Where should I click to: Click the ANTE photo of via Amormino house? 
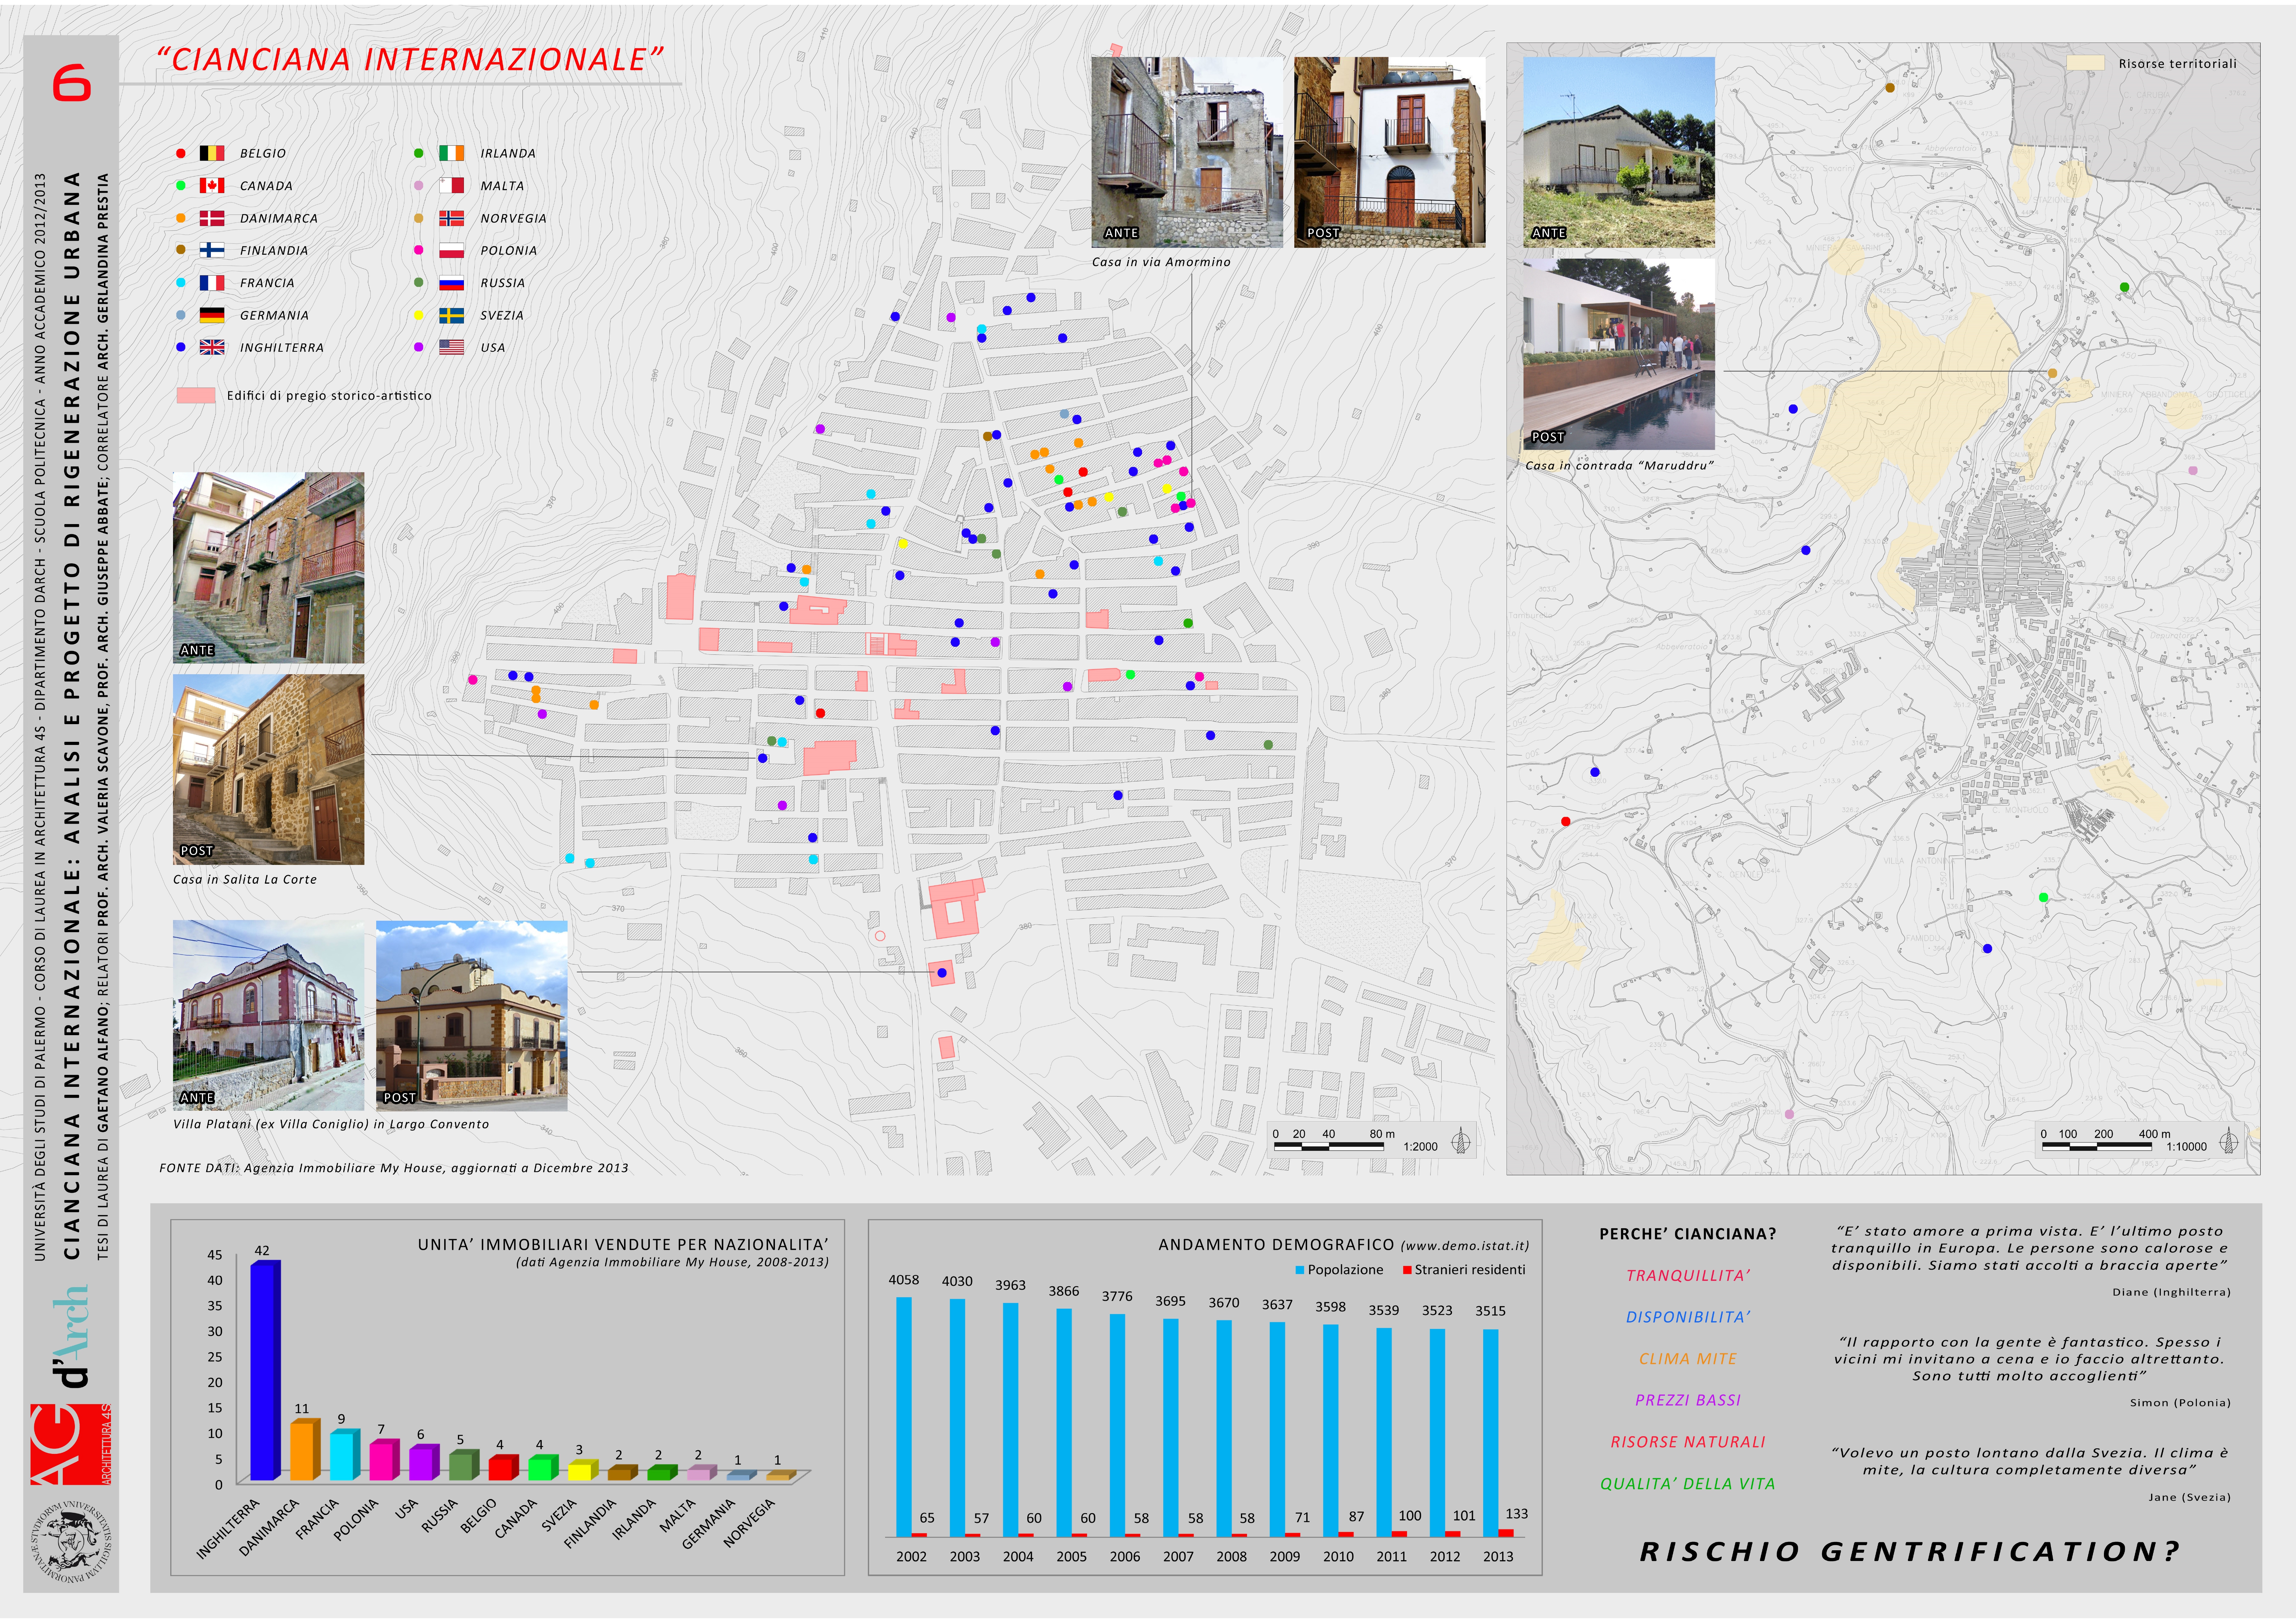pyautogui.click(x=1187, y=152)
